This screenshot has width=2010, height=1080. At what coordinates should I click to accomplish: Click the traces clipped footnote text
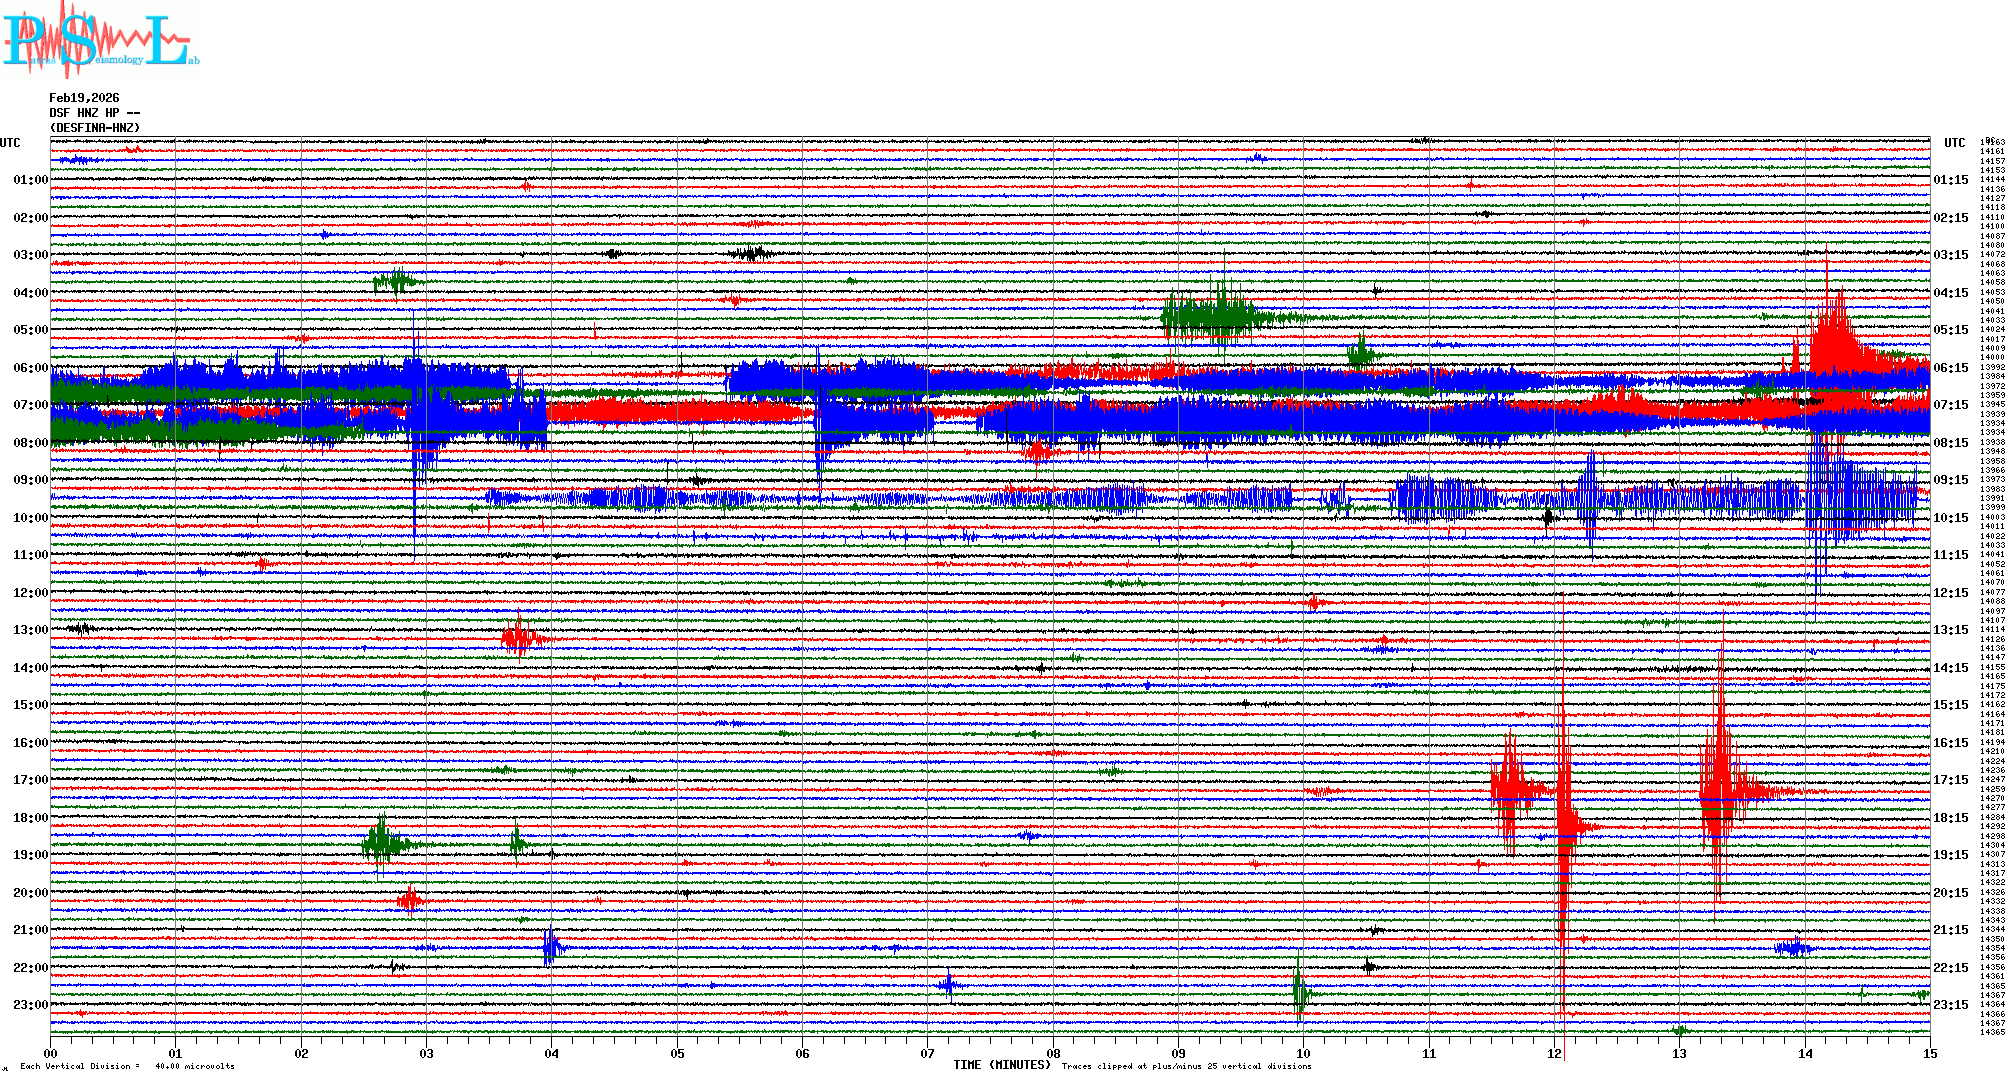coord(1186,1066)
